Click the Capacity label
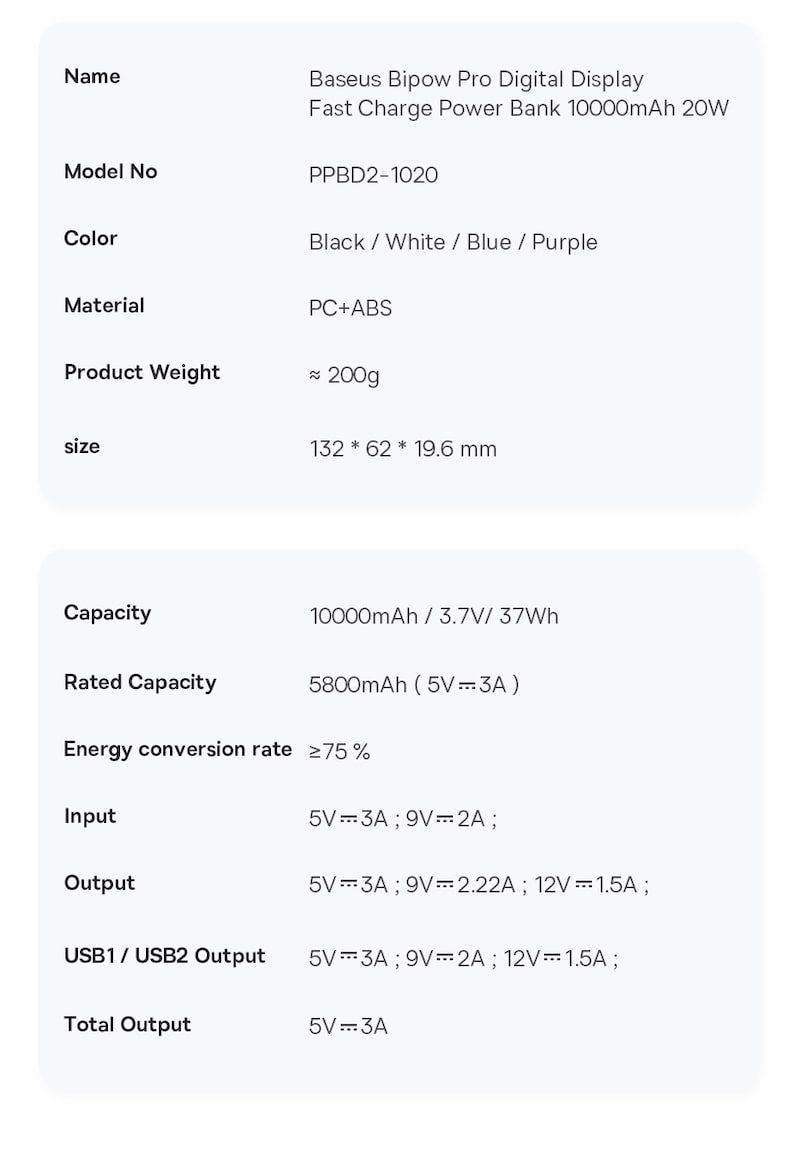The image size is (798, 1156). pos(108,613)
